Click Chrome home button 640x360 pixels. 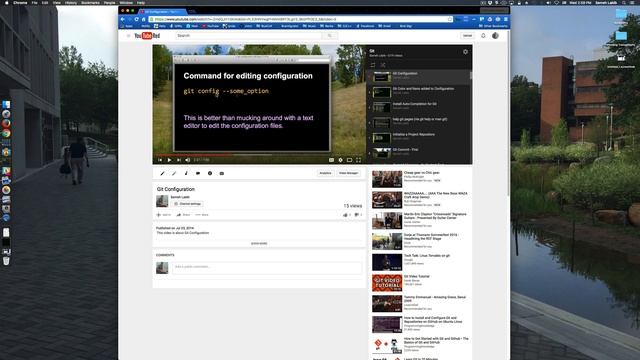pyautogui.click(x=143, y=19)
